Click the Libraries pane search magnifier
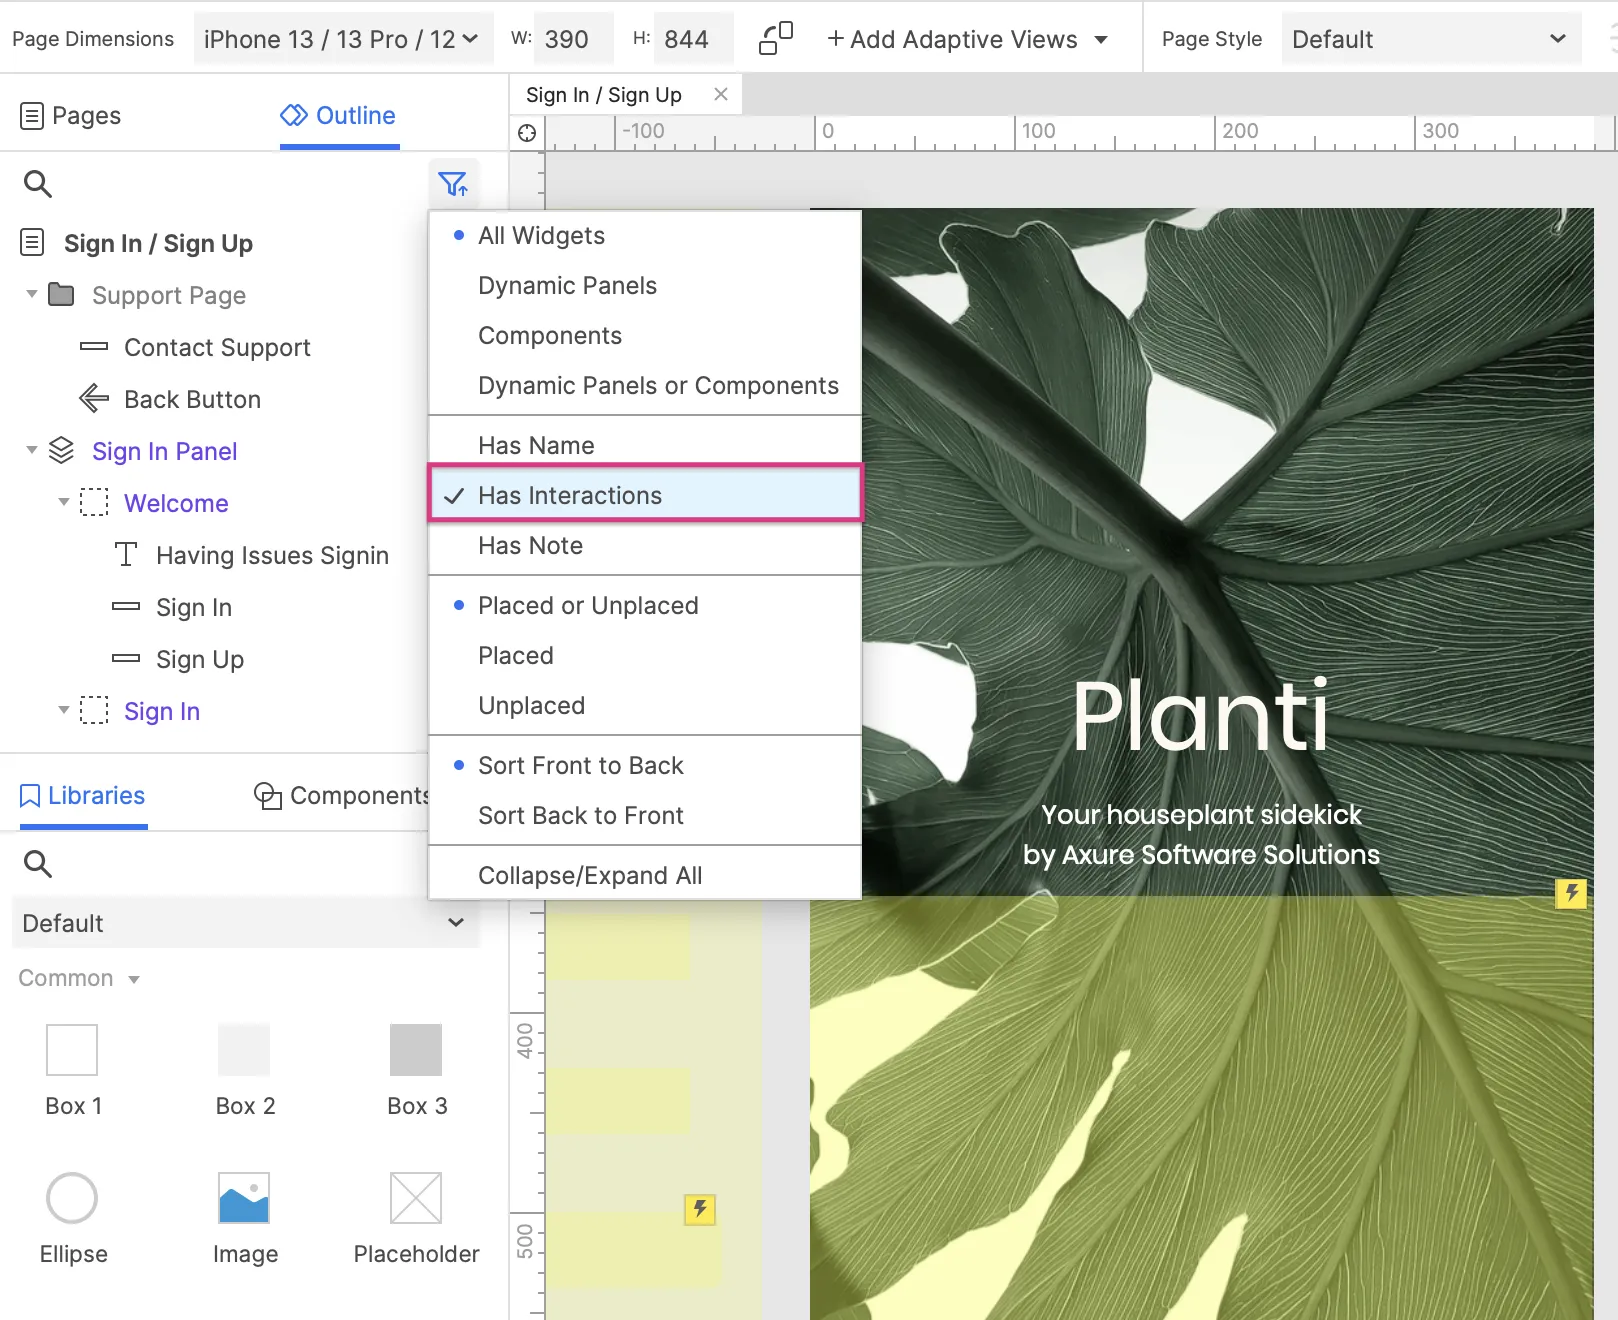1618x1320 pixels. (38, 864)
